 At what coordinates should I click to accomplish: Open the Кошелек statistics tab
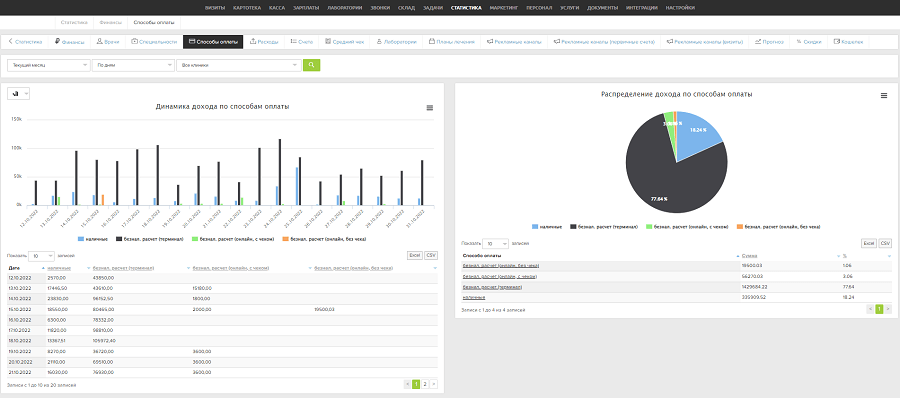[848, 42]
